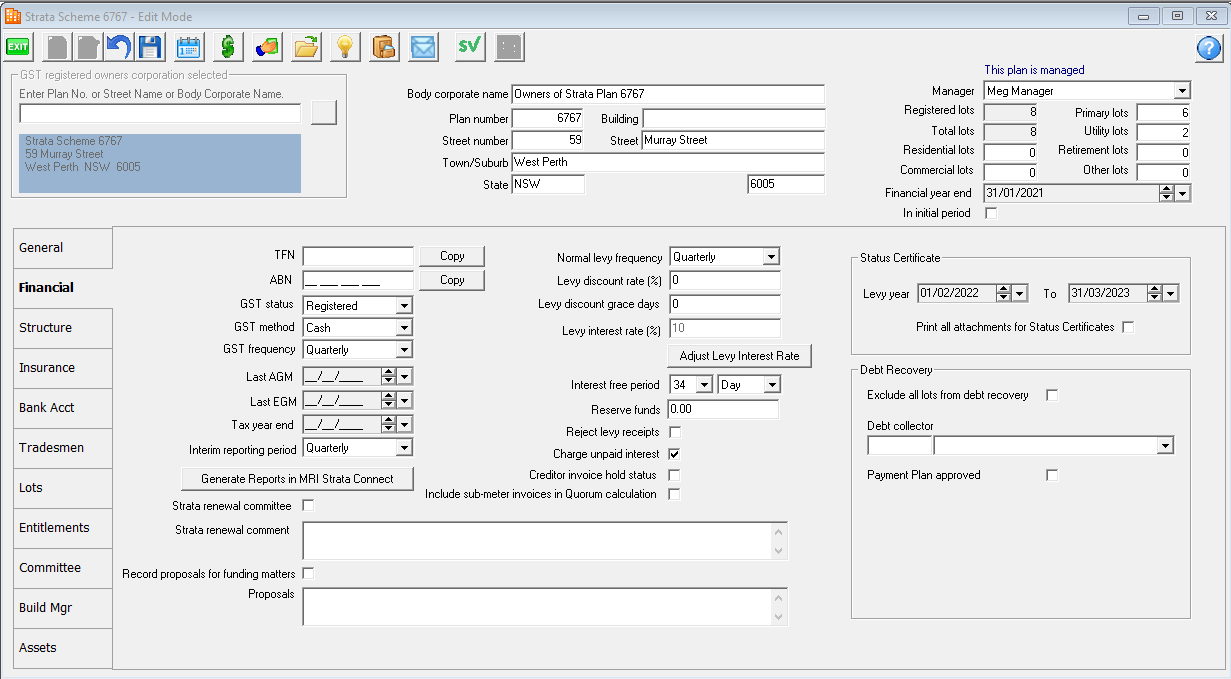Tick the Strata renewal committee checkbox
The image size is (1231, 679).
[x=308, y=506]
